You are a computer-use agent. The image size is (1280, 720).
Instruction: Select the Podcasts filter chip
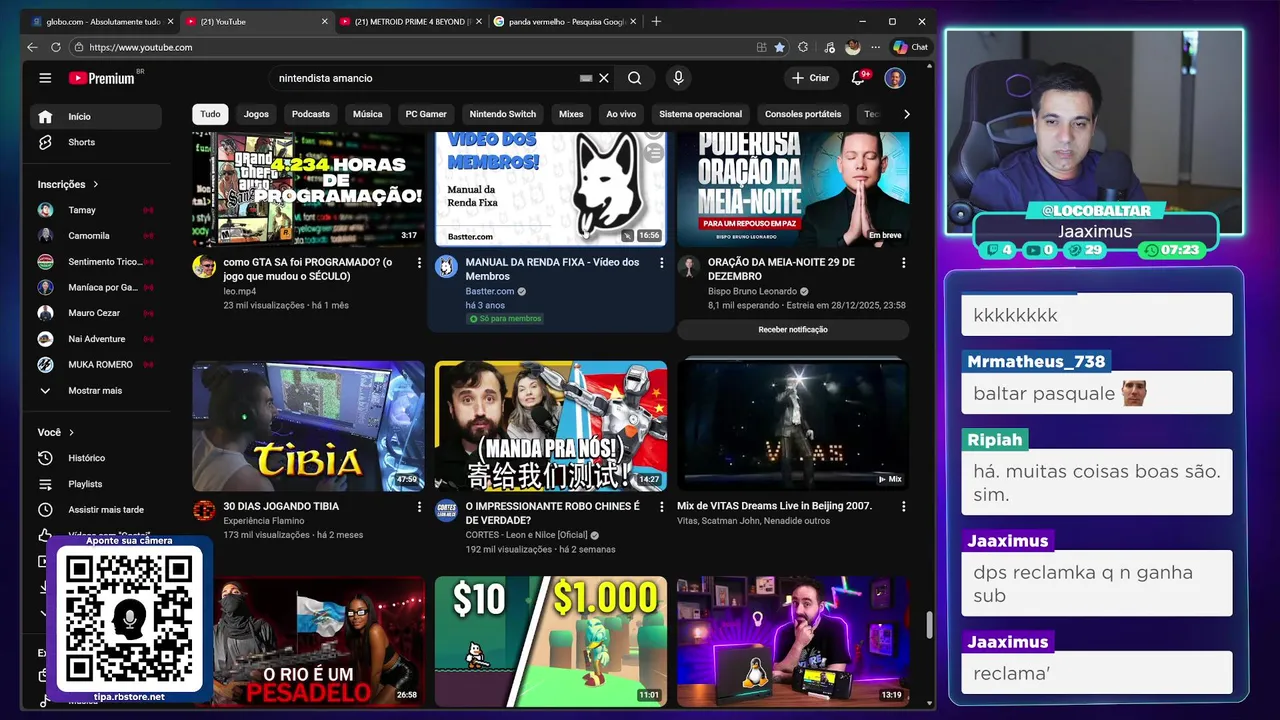coord(311,114)
